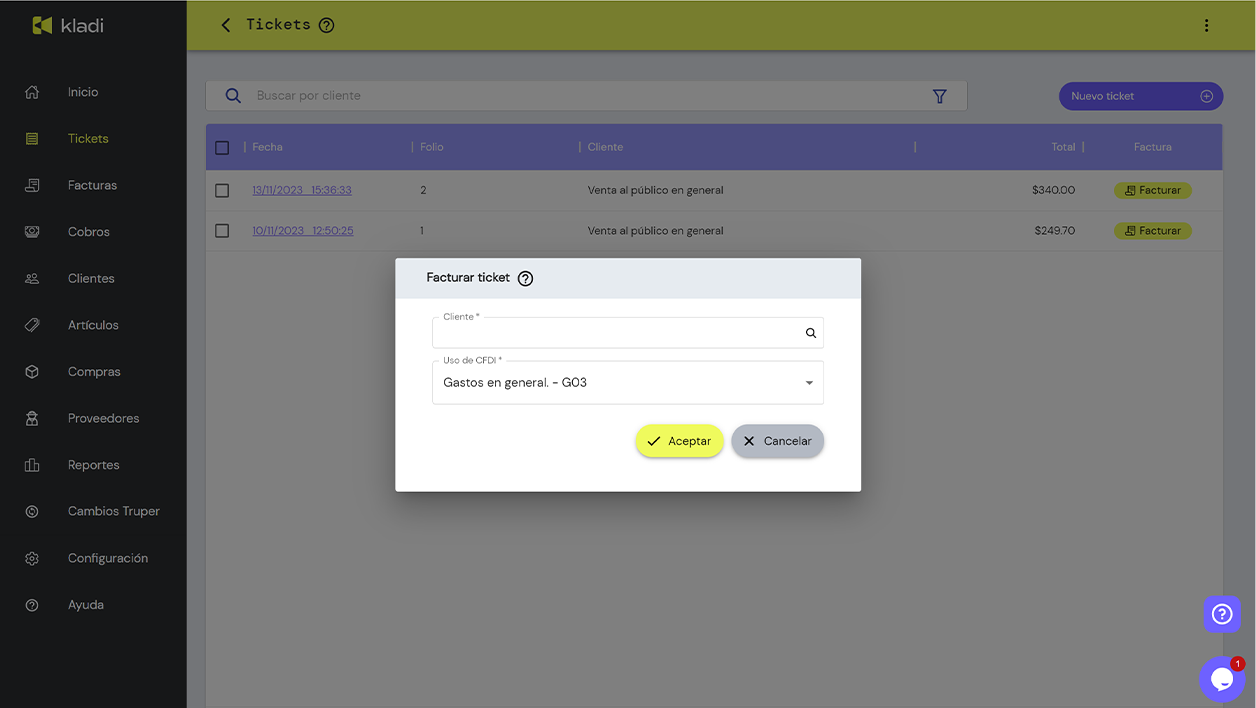Screen dimensions: 1256x708
Task: Click the purple chat bubble with notification badge
Action: coord(1221,678)
